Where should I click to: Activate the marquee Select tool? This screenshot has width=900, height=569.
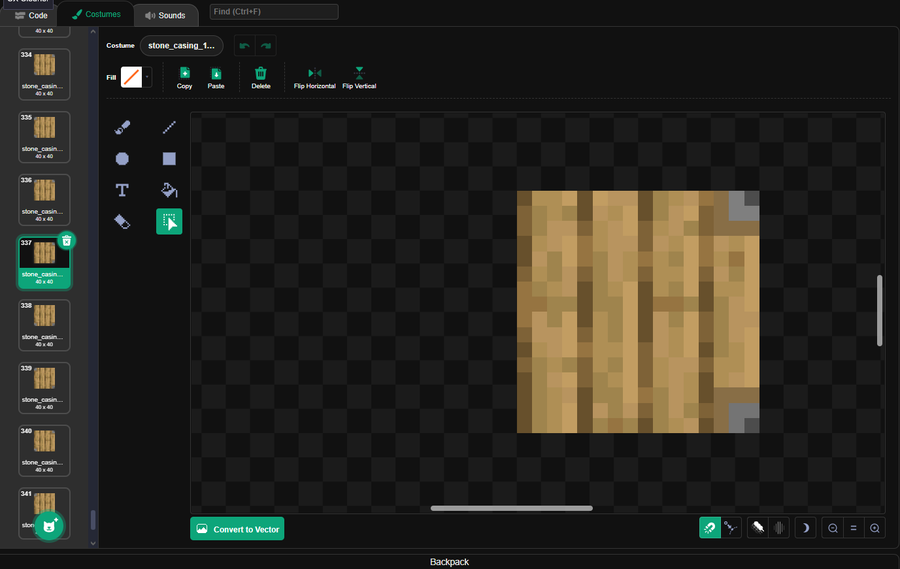click(x=169, y=222)
